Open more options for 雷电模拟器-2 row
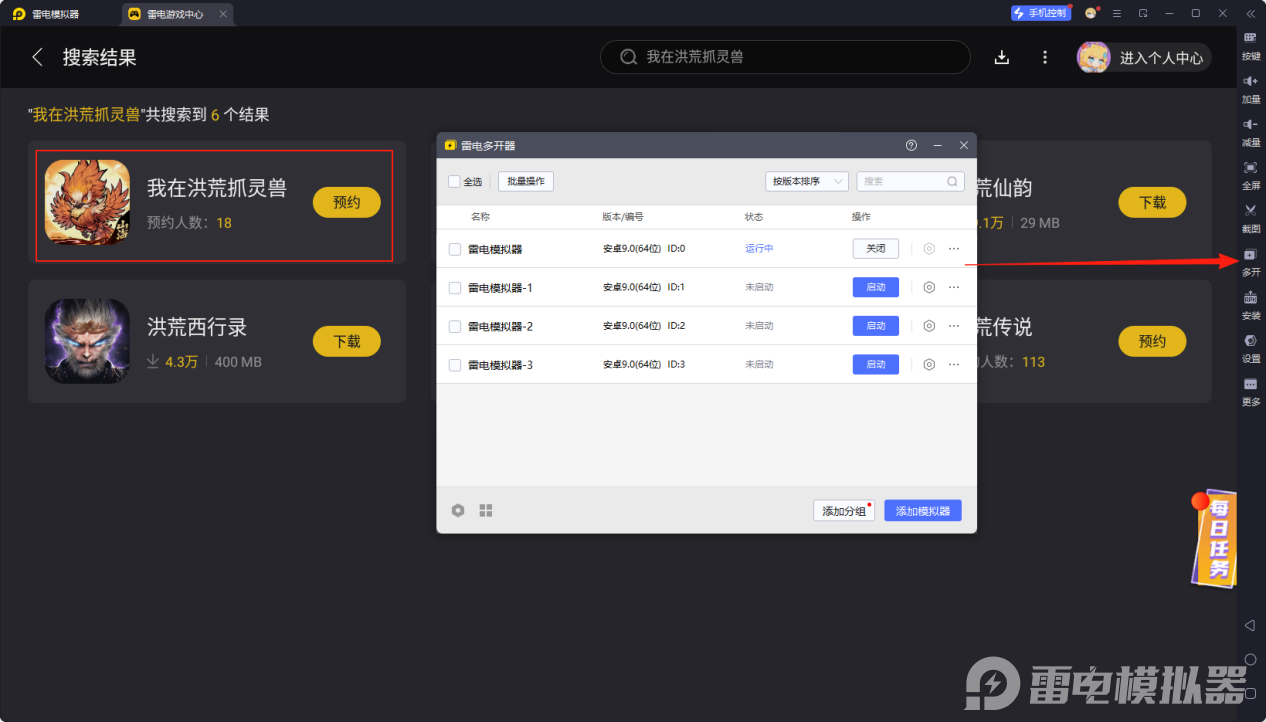 point(954,326)
